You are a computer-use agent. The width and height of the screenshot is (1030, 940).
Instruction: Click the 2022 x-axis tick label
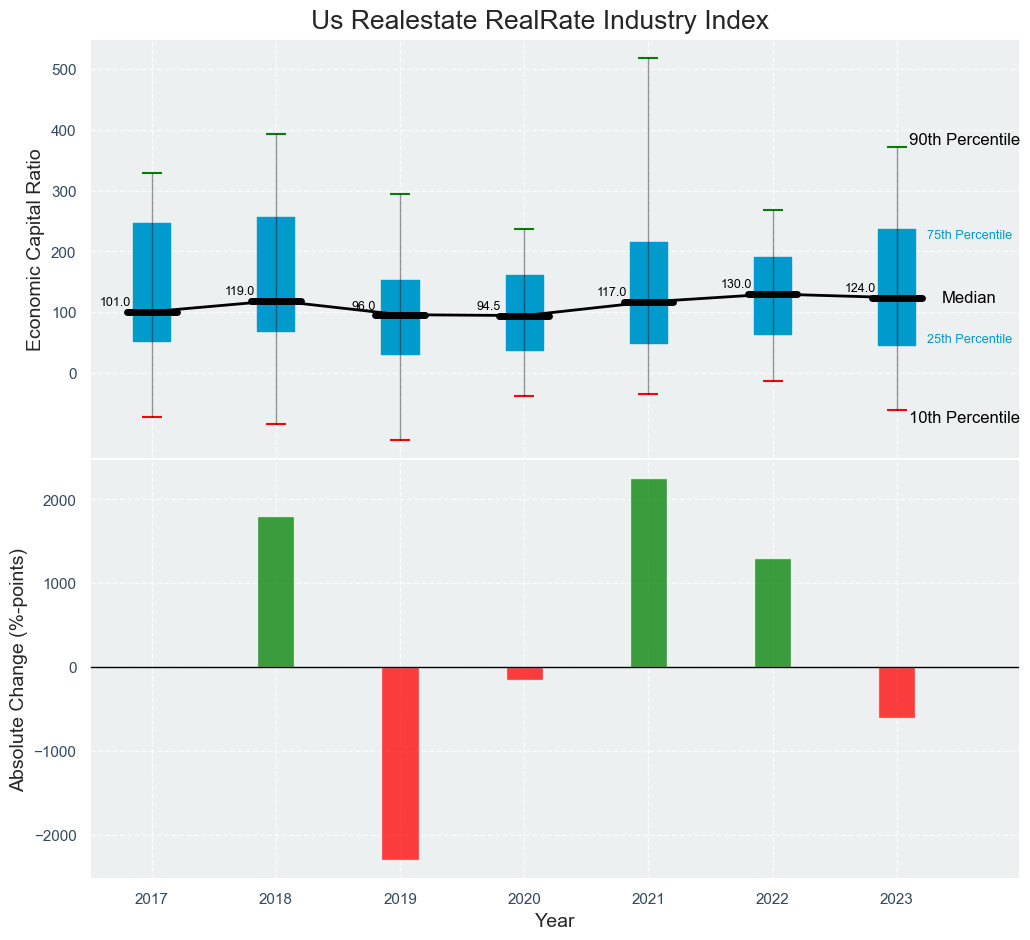772,899
